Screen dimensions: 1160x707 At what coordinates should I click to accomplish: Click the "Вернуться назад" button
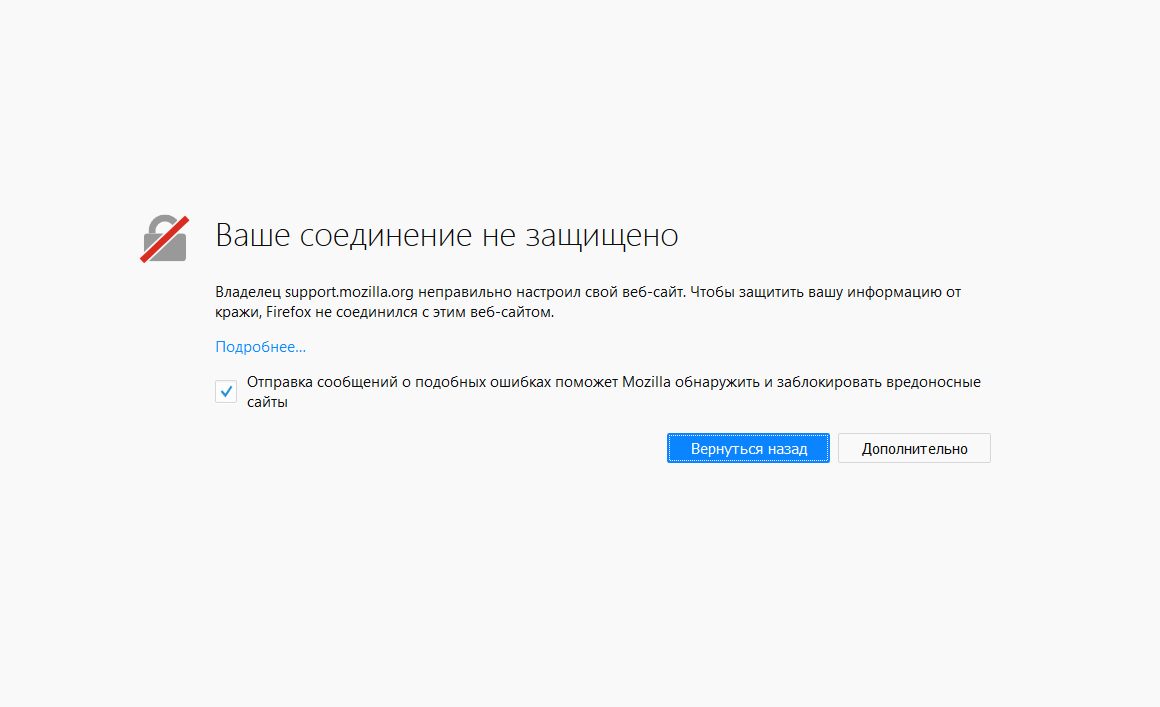[x=748, y=448]
